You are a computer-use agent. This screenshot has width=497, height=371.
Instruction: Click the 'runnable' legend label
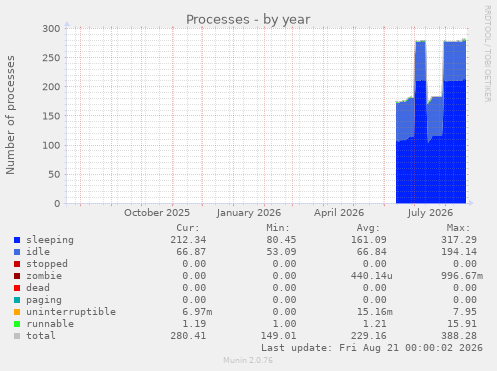point(50,324)
